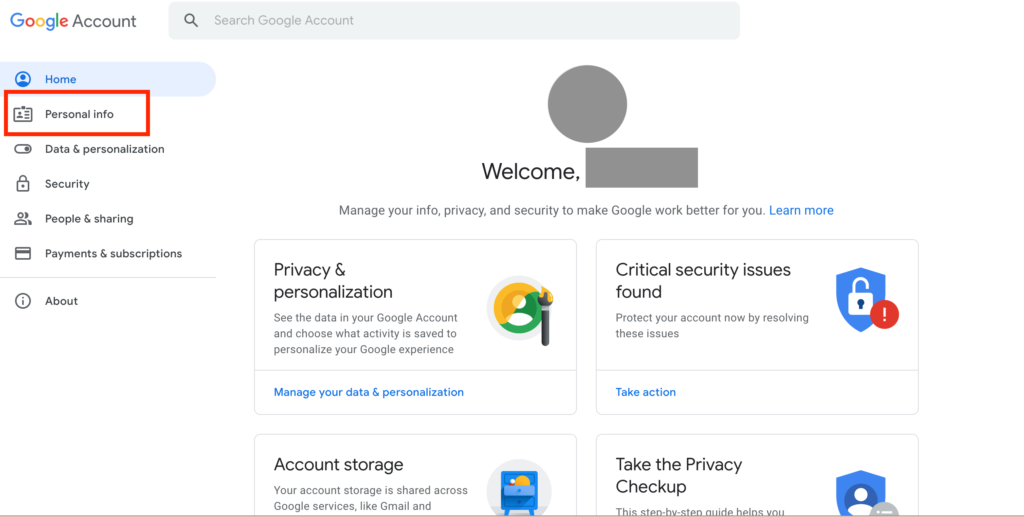Screen dimensions: 1024x517
Task: Click the Payments credit card icon
Action: pos(23,254)
